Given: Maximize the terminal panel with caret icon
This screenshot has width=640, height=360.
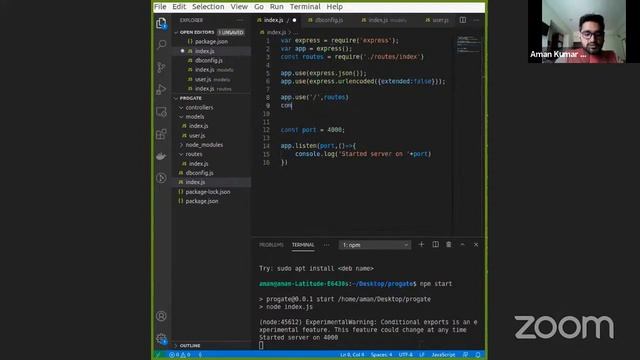Looking at the screenshot, I should [x=462, y=244].
